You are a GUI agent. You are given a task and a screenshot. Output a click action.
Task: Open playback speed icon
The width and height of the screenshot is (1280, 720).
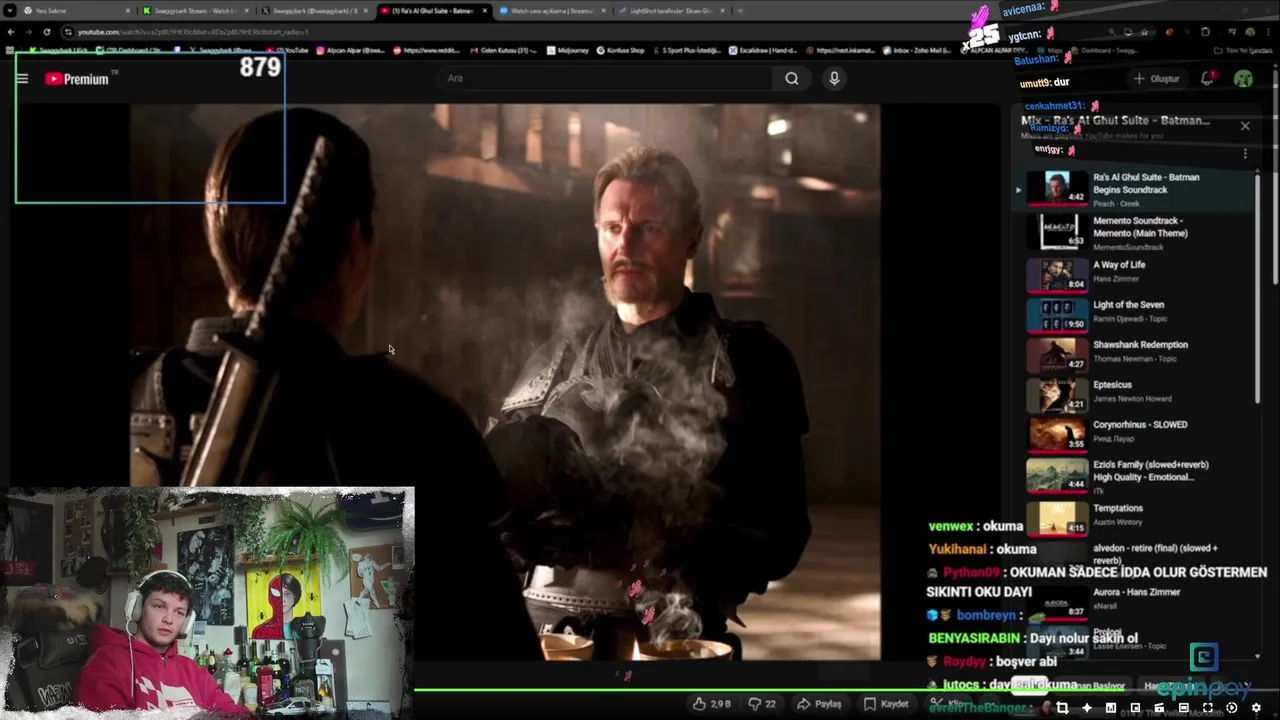tap(1232, 708)
